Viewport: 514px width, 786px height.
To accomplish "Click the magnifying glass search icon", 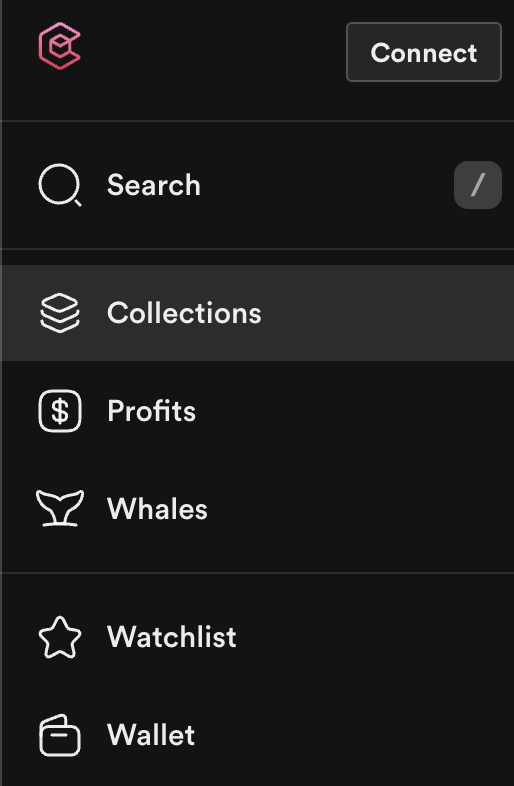I will 60,185.
